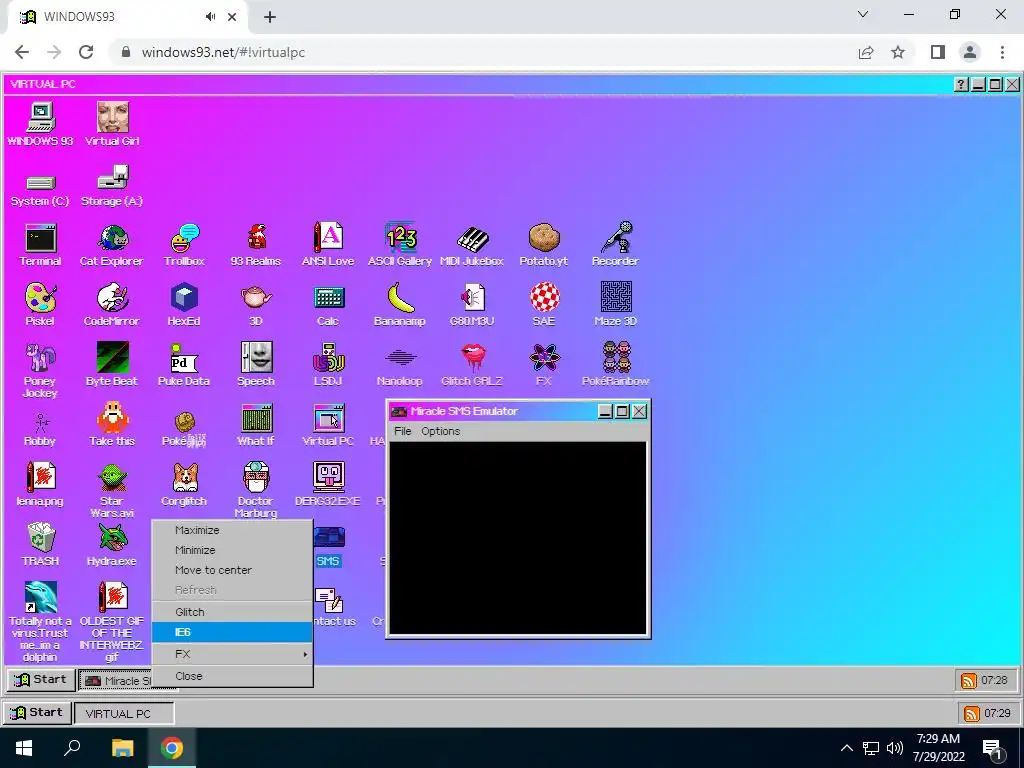Select IE6 in the context menu
The width and height of the screenshot is (1024, 768).
pyautogui.click(x=232, y=632)
